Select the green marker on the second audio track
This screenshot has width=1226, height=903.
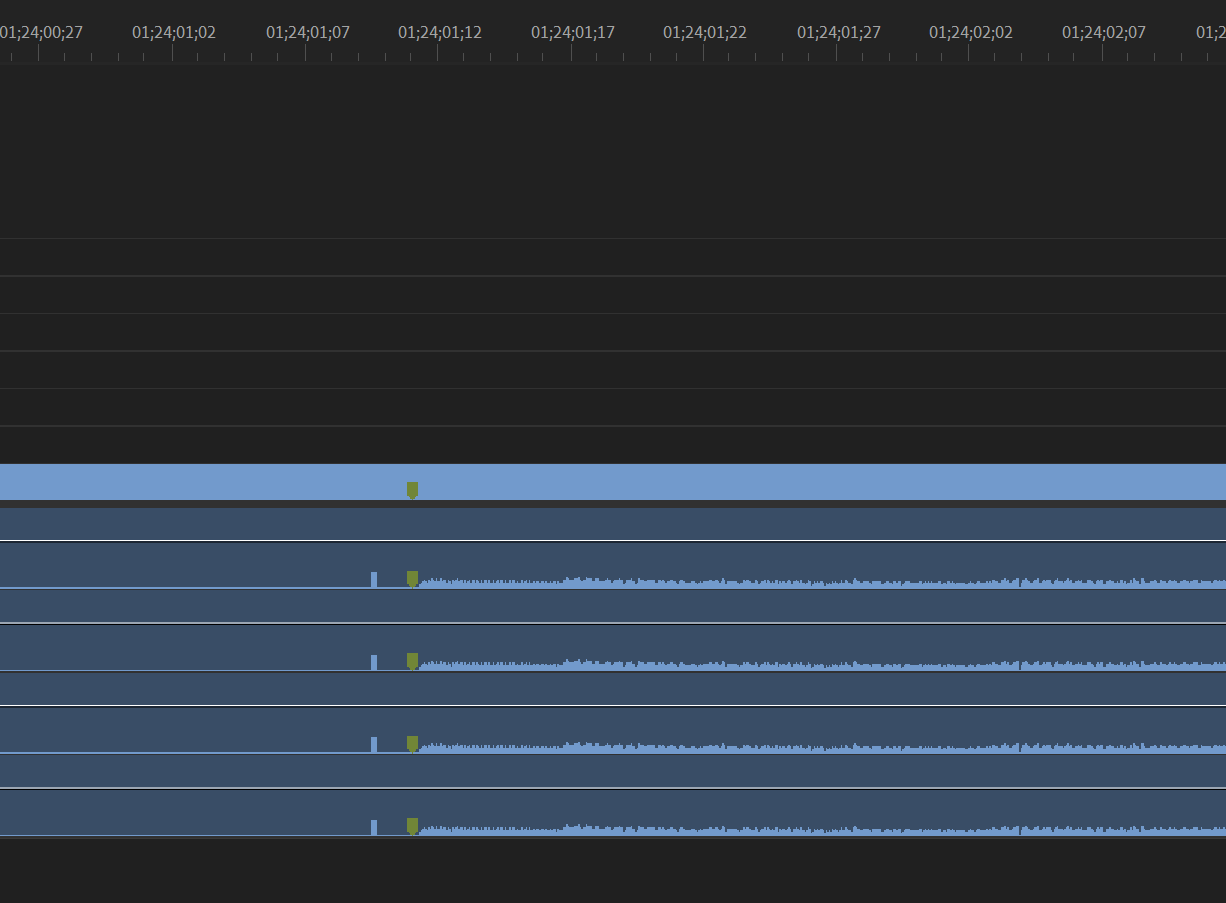[x=413, y=660]
